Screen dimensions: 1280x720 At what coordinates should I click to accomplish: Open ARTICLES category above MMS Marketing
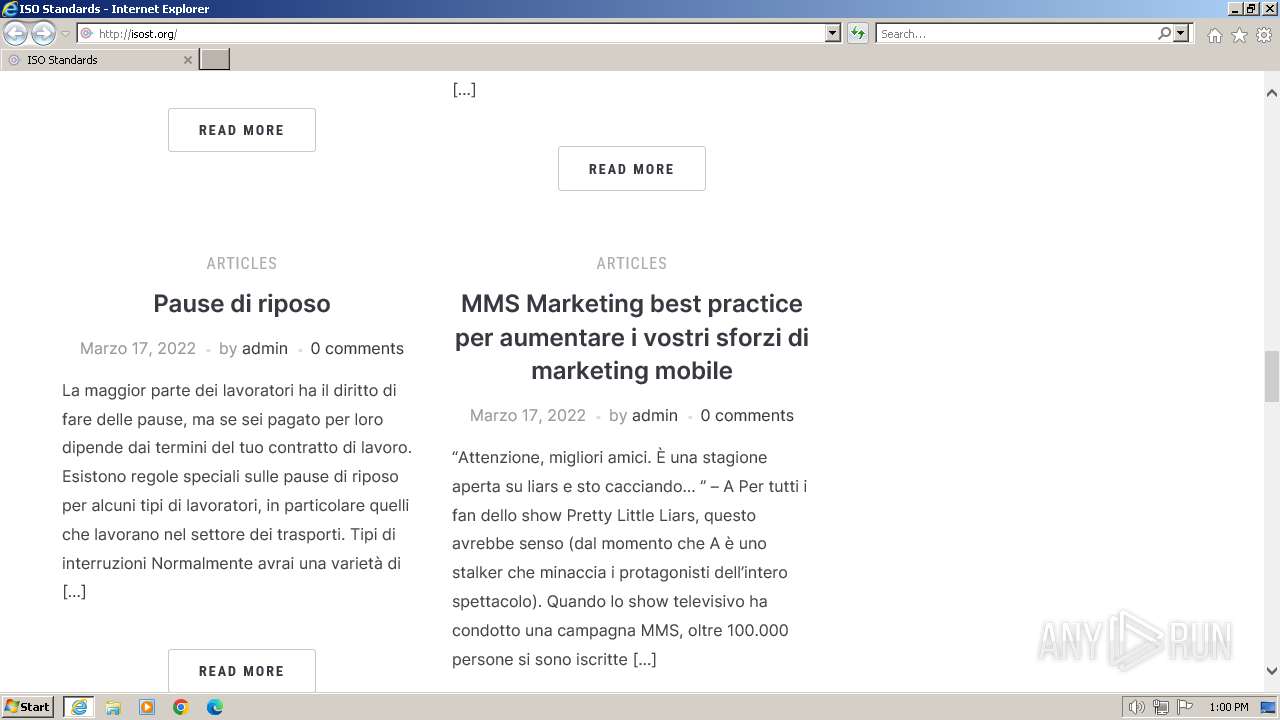click(632, 263)
